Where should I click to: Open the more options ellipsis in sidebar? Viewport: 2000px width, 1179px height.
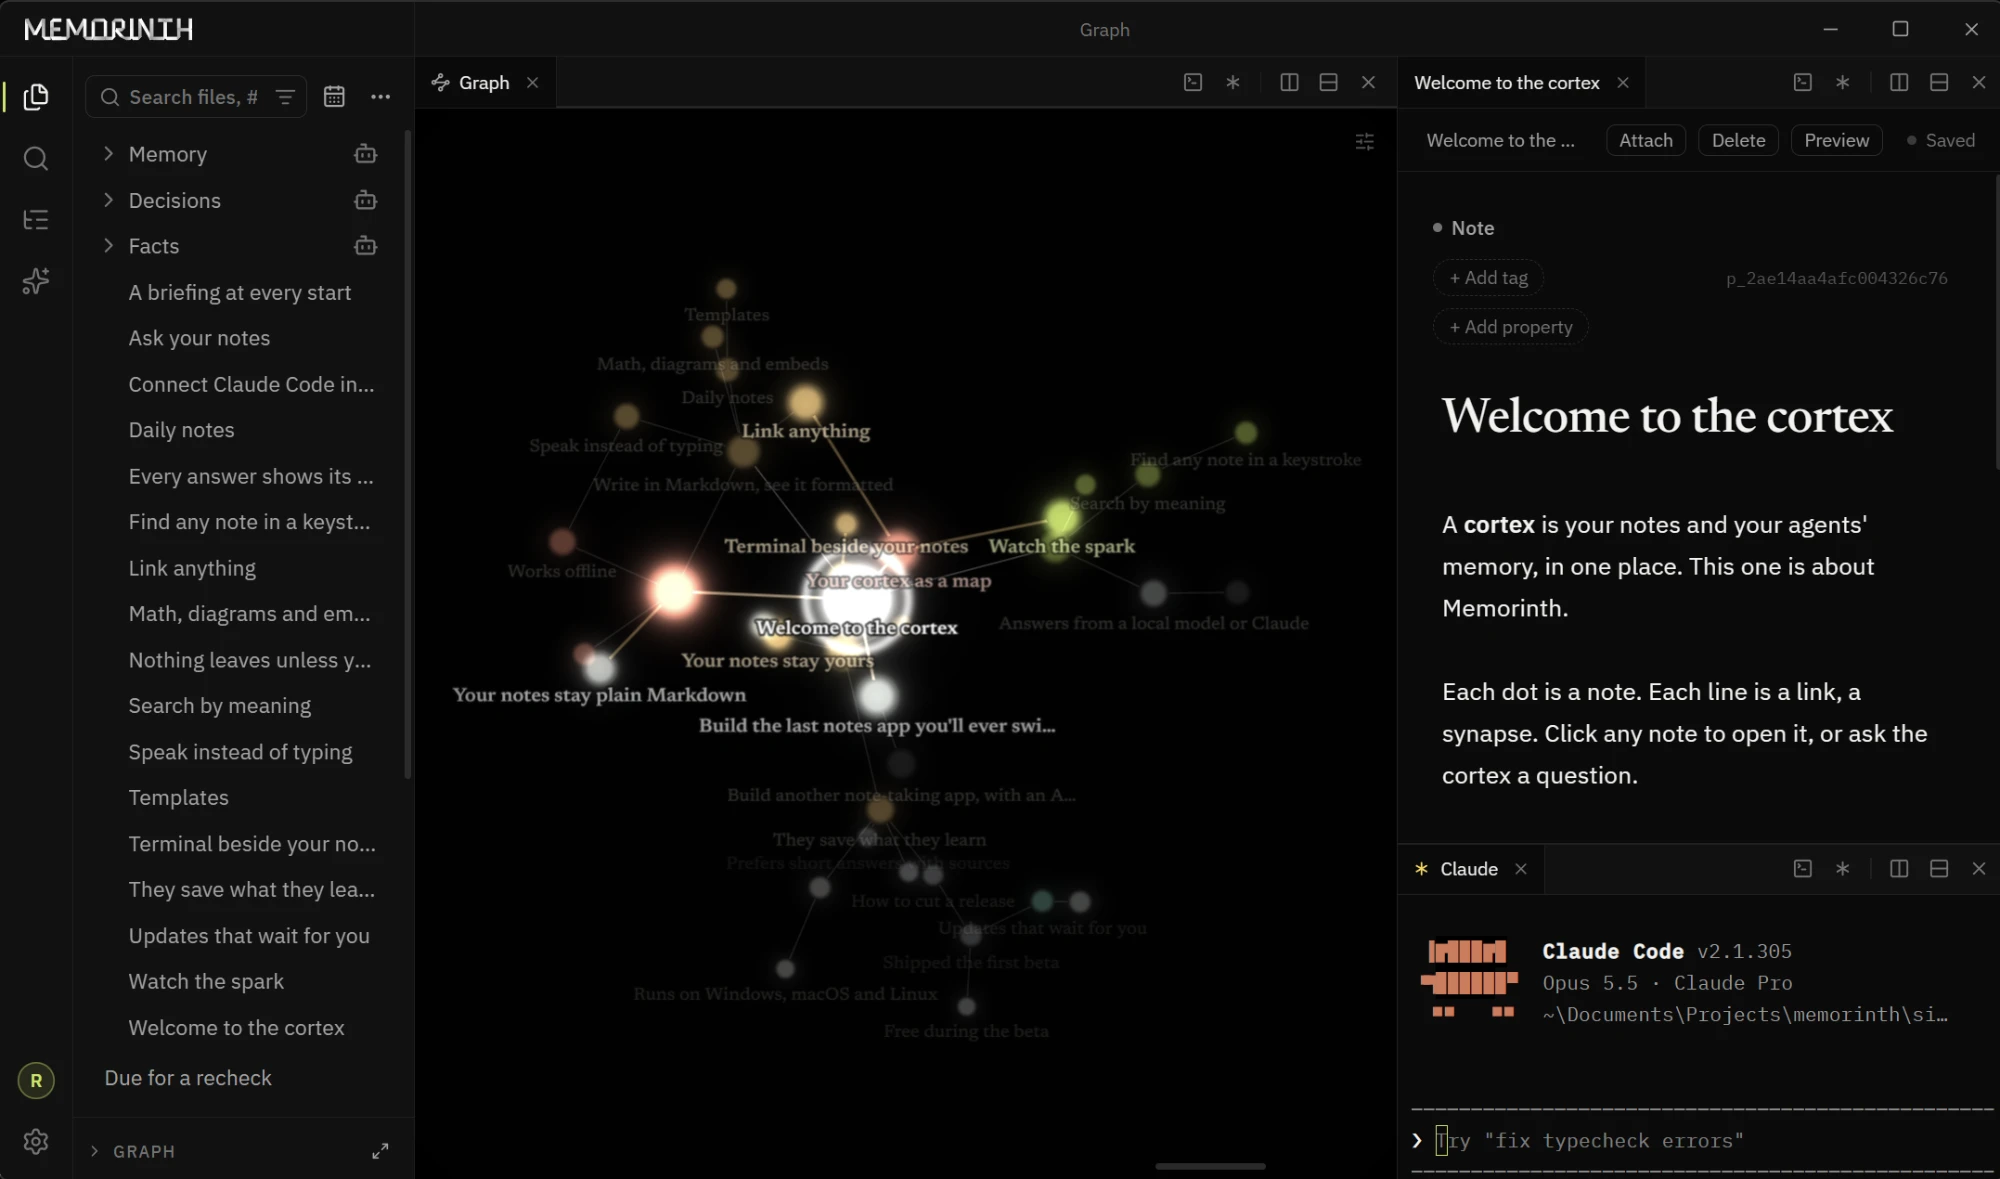point(380,97)
